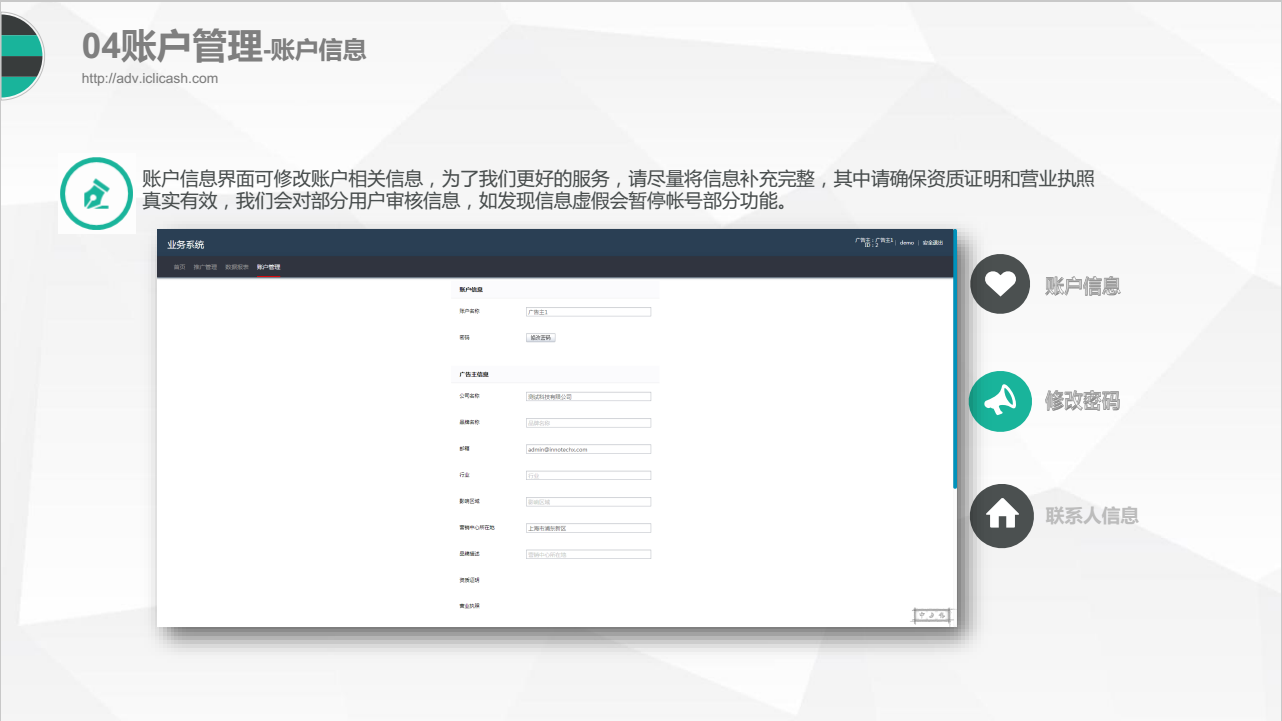Click the leftmost icon in the bottom-right mini toolbar
This screenshot has width=1282, height=721.
[922, 615]
